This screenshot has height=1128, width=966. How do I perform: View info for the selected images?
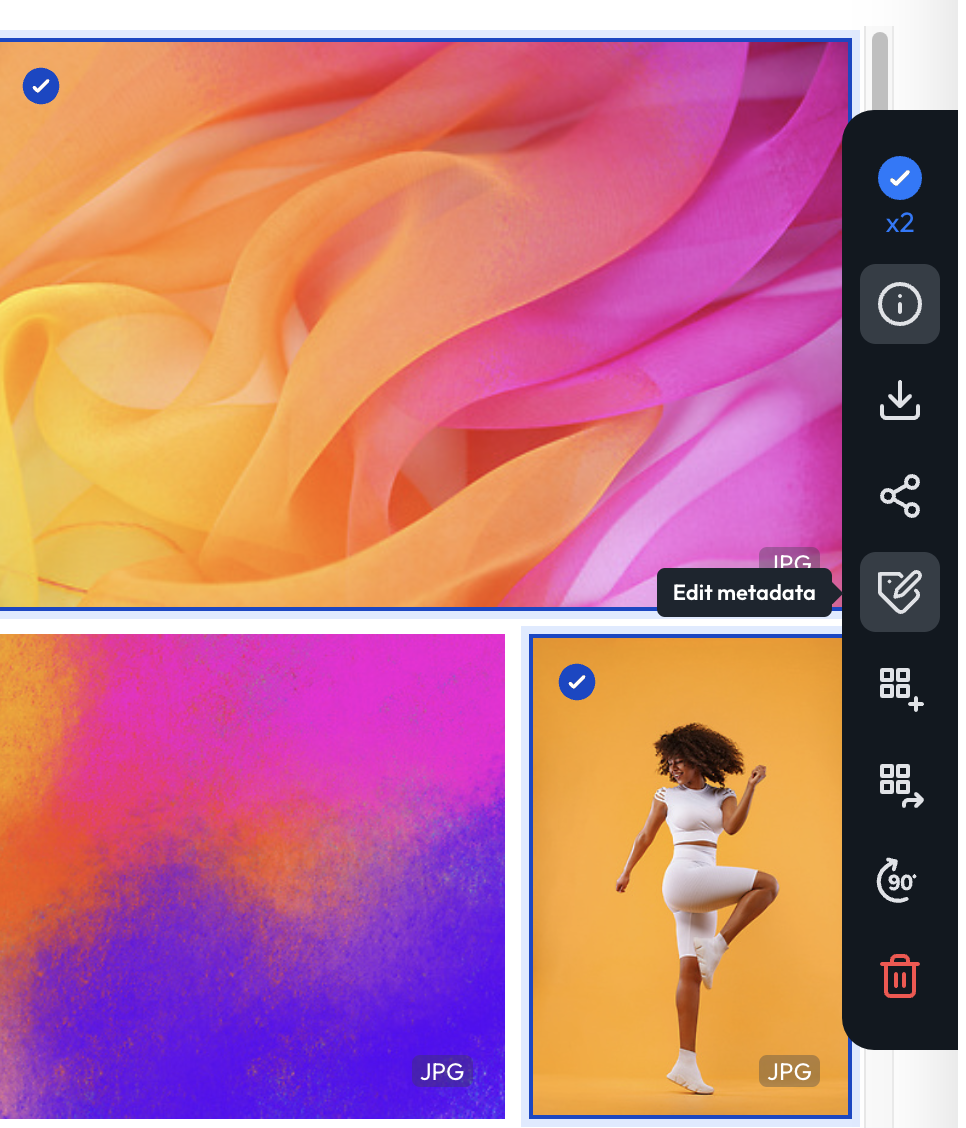899,305
